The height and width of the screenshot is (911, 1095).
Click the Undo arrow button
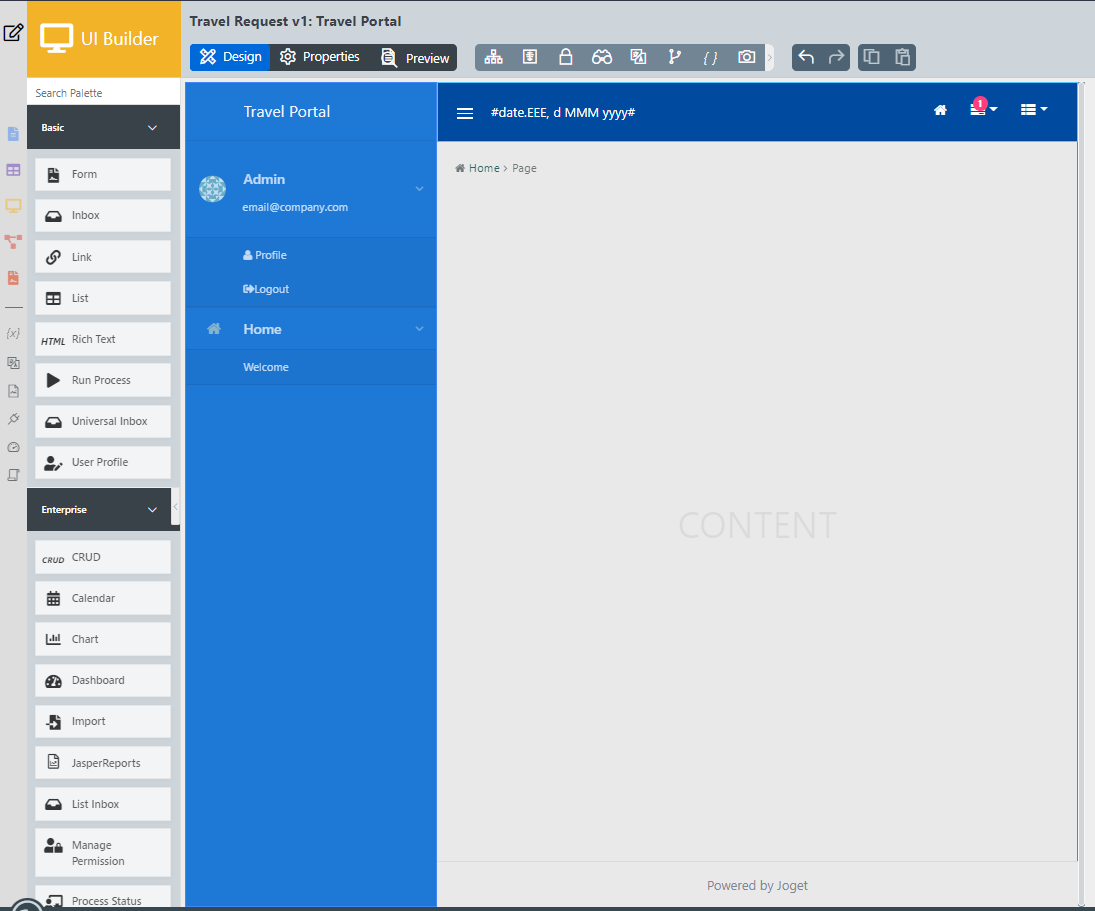tap(807, 57)
